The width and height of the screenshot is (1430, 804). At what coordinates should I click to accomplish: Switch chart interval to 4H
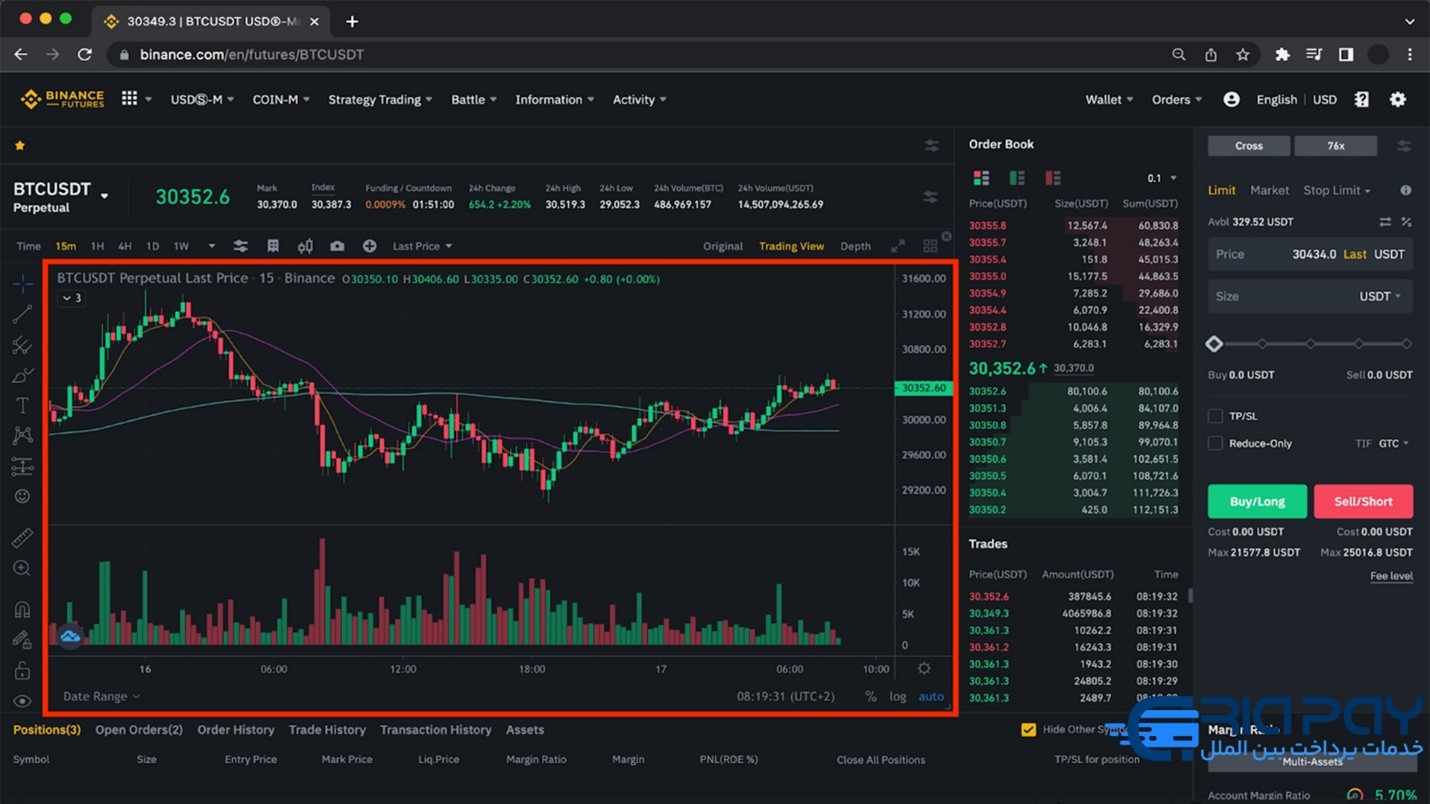coord(125,246)
